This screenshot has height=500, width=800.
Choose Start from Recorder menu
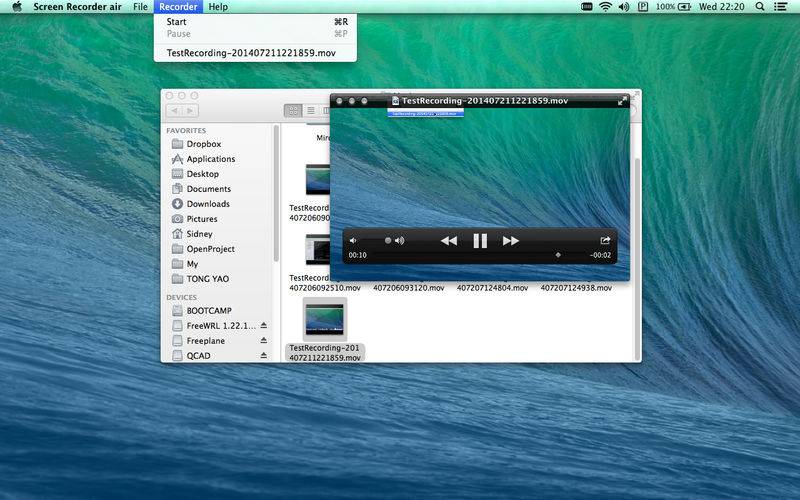(x=255, y=21)
